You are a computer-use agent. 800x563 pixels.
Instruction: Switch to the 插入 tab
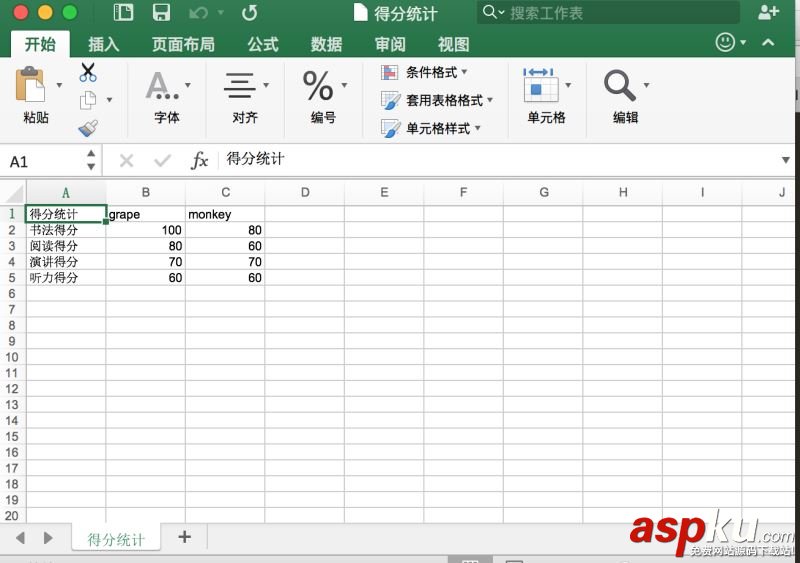pos(104,44)
